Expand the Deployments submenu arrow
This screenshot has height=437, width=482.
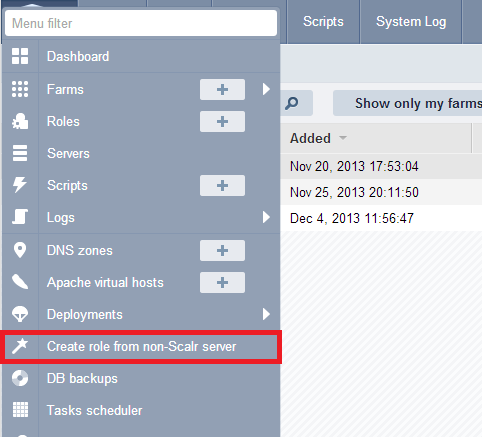(266, 314)
